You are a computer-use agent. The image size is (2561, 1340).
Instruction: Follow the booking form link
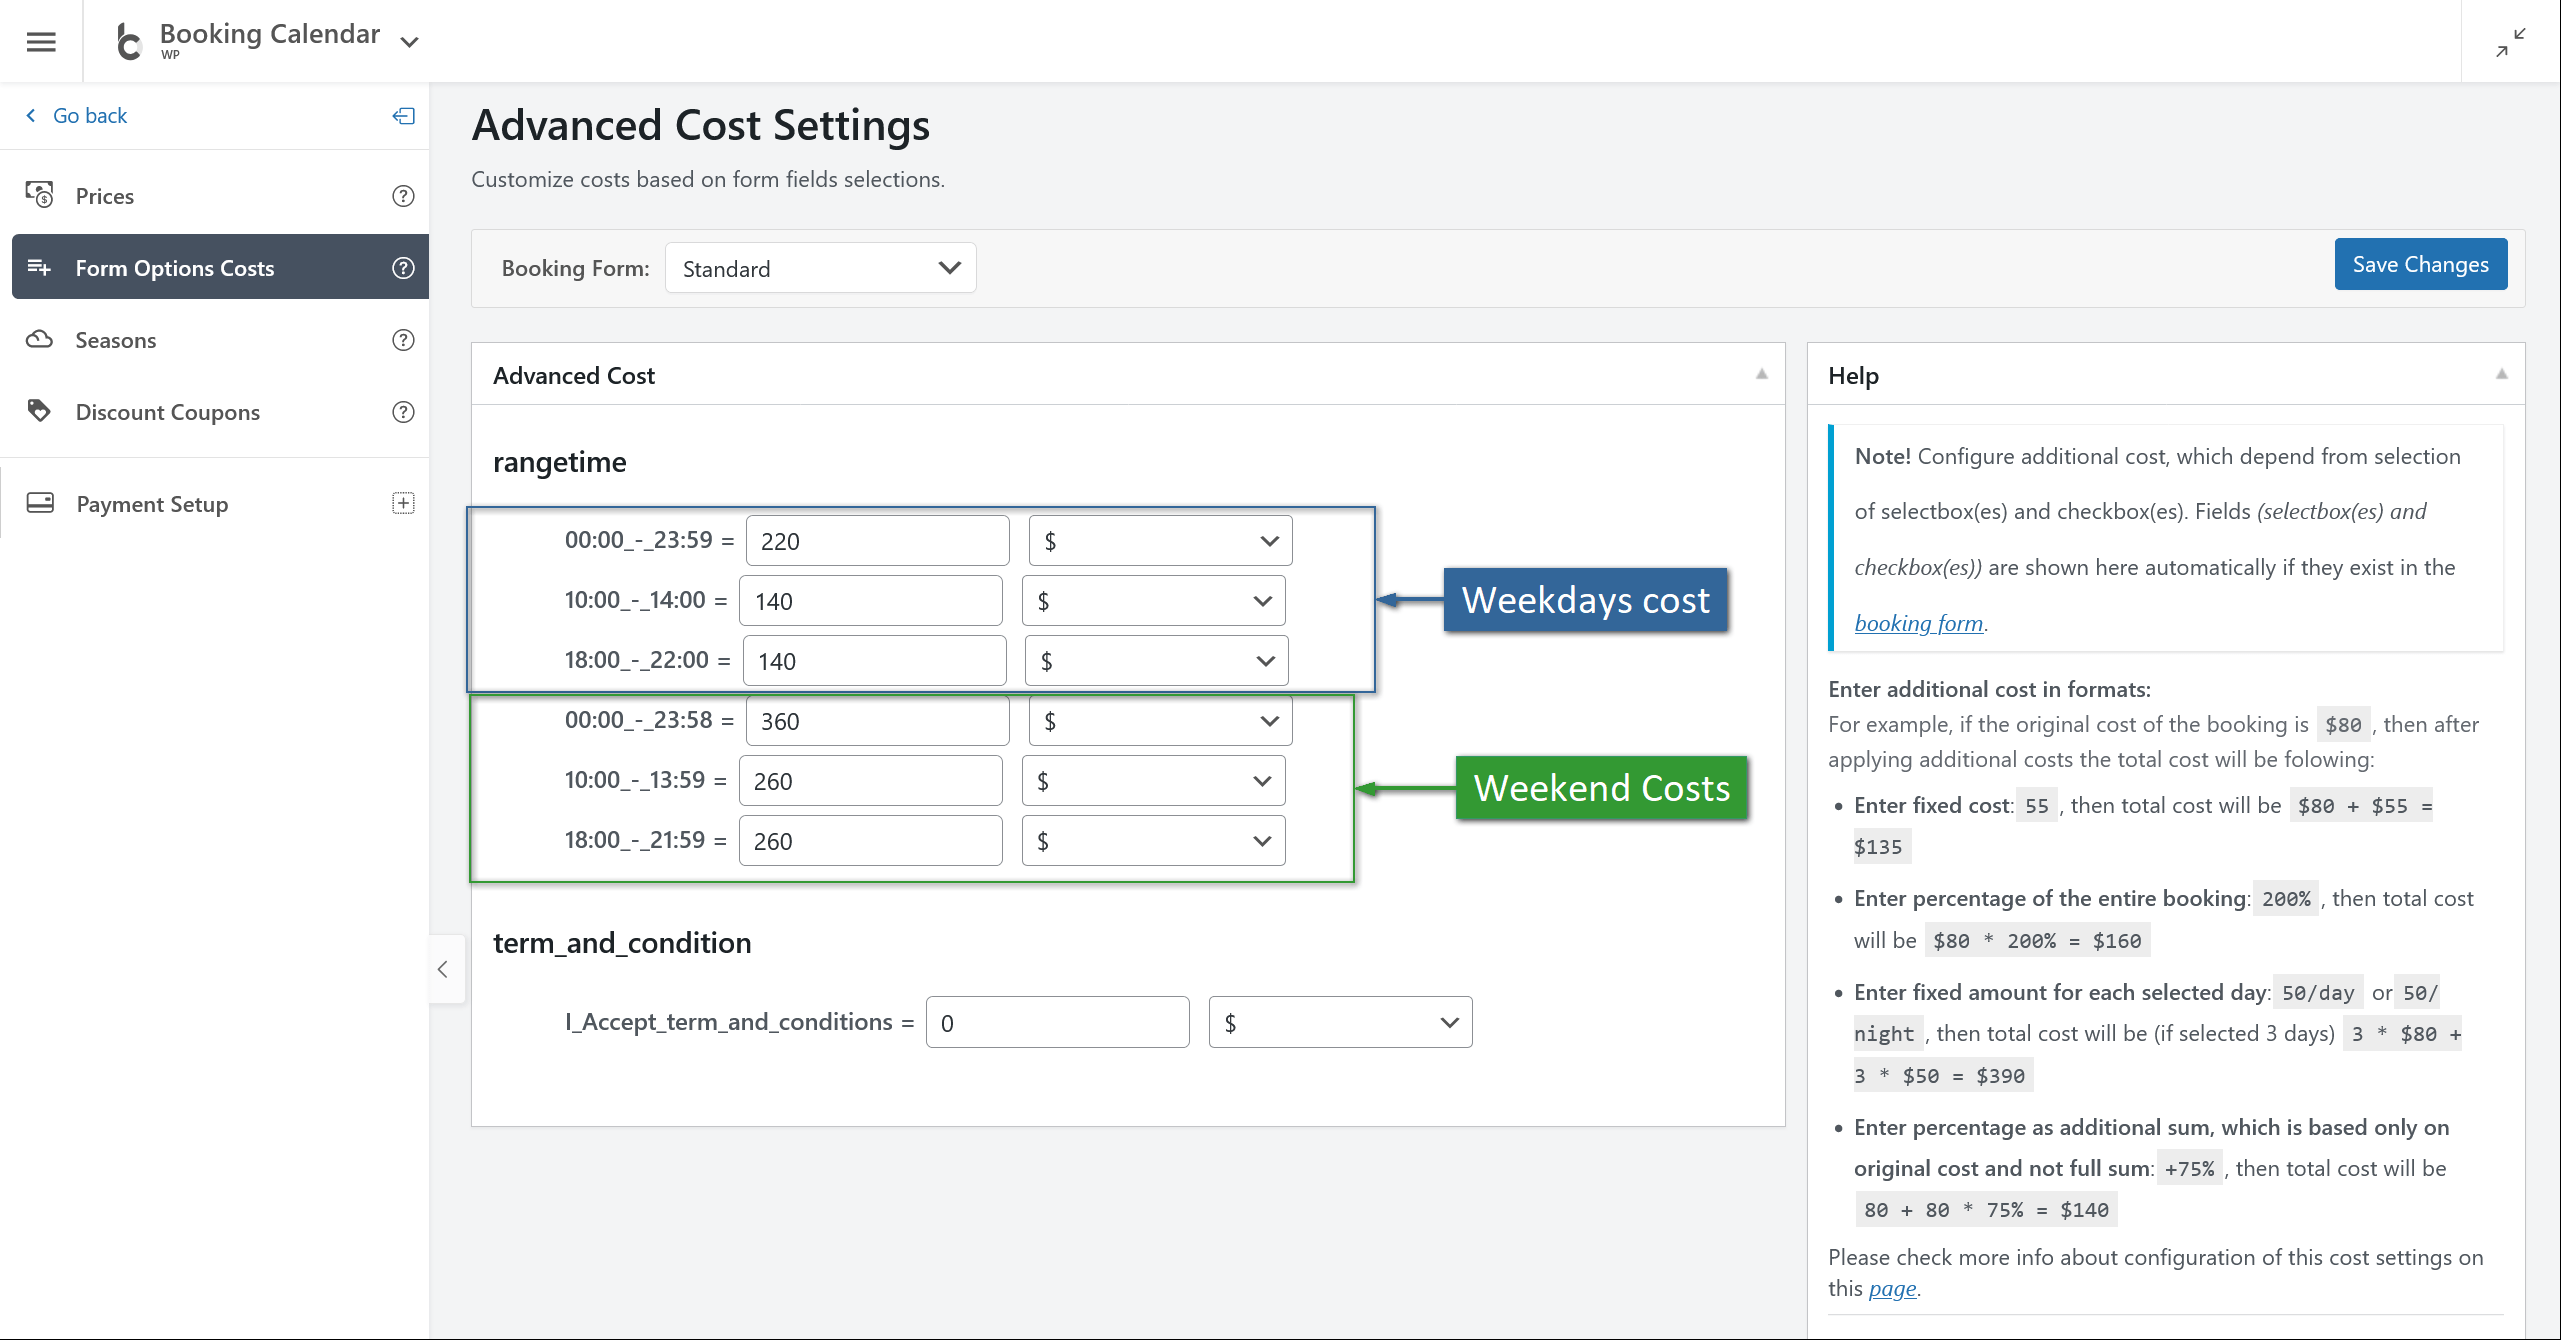pos(1918,623)
